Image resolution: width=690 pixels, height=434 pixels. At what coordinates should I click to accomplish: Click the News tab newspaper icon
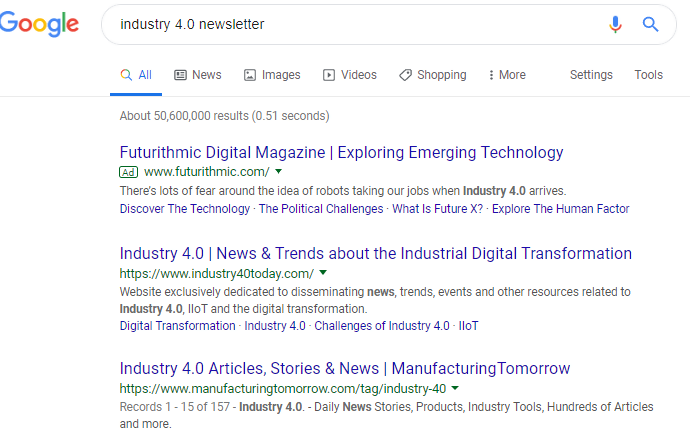click(x=180, y=75)
